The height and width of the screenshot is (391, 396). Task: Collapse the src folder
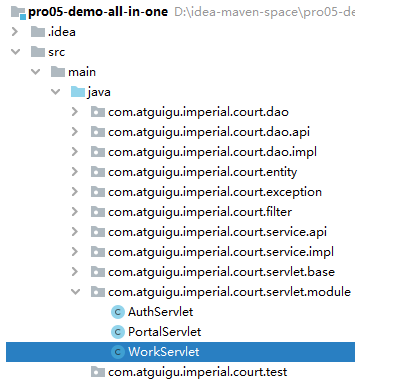tap(15, 52)
